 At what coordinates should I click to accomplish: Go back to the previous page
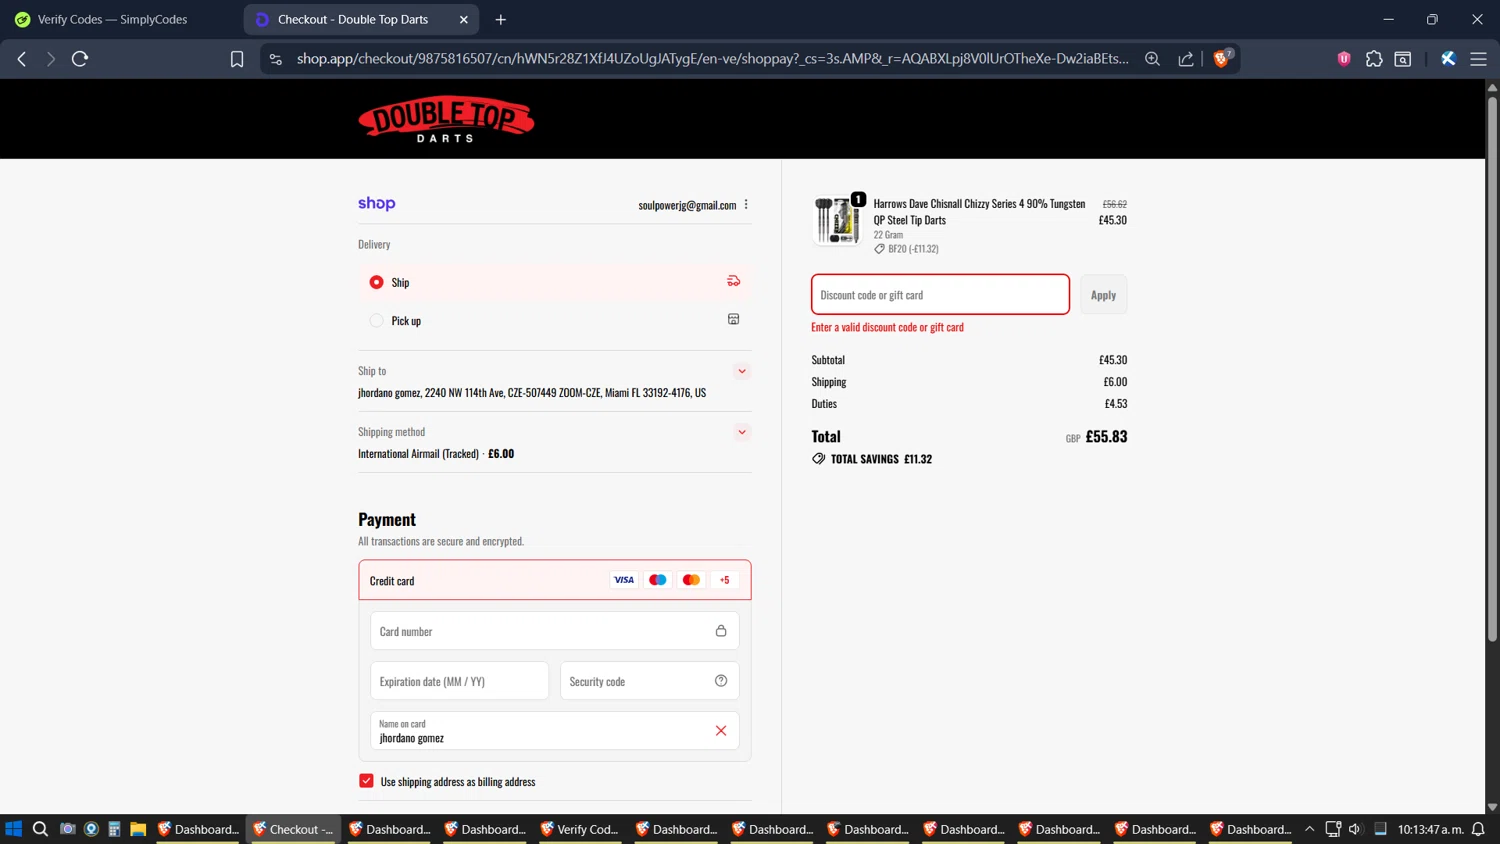pyautogui.click(x=22, y=59)
